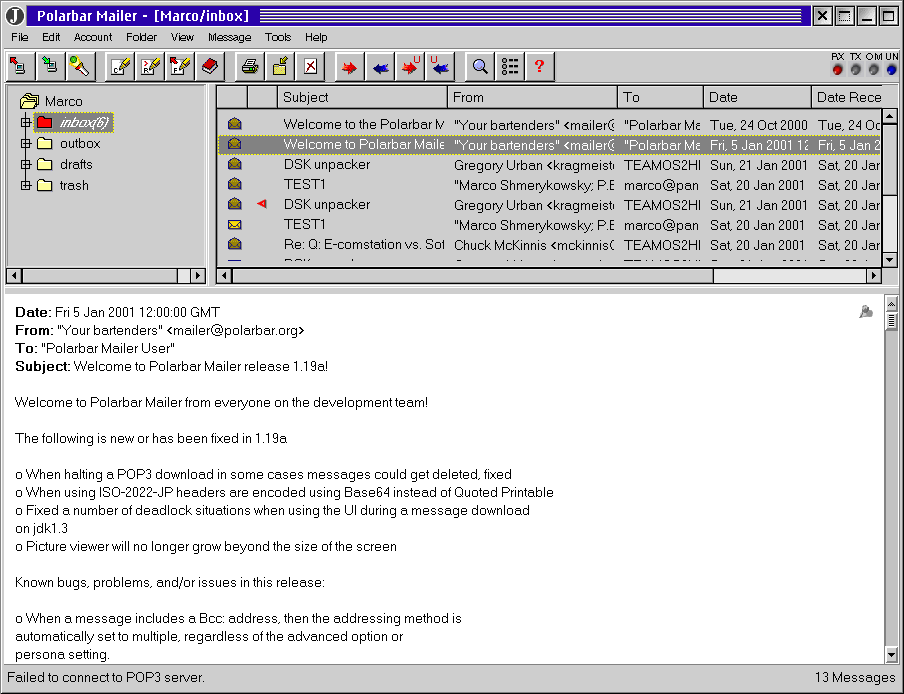Expand the trash folder tree node
Image resolution: width=904 pixels, height=694 pixels.
[x=25, y=185]
